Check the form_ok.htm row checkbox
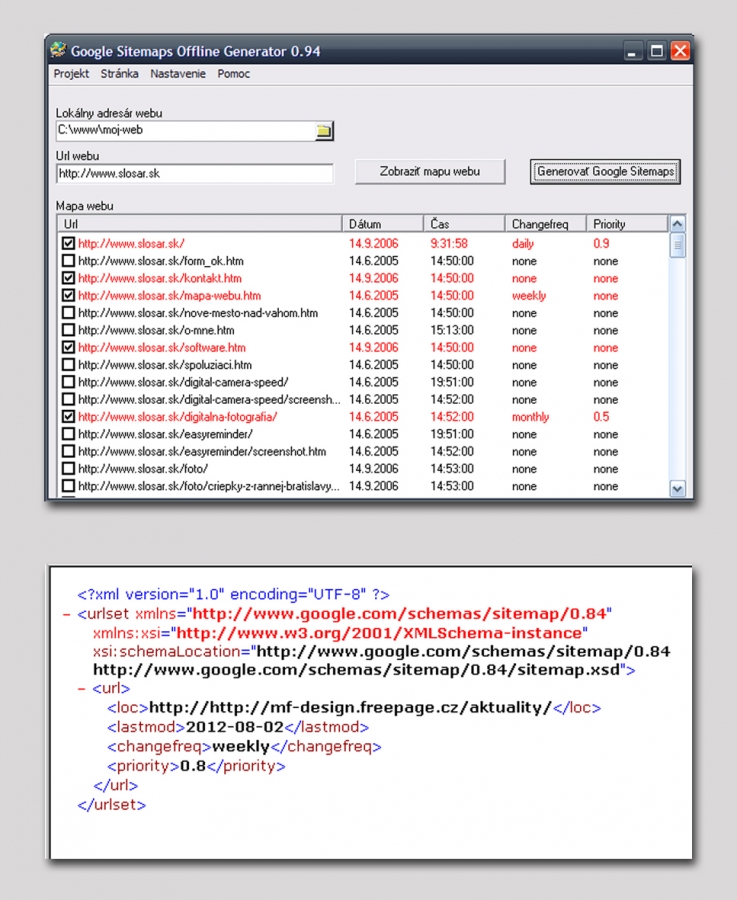 tap(68, 261)
